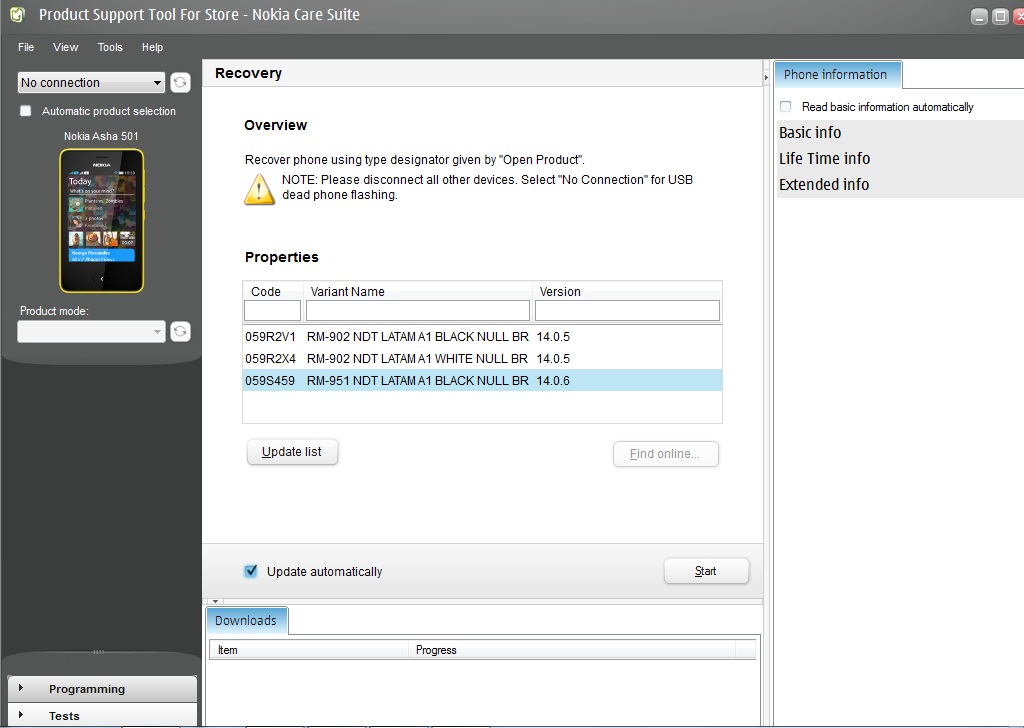Toggle Automatic product selection checkbox
The width and height of the screenshot is (1024, 728).
coord(25,111)
